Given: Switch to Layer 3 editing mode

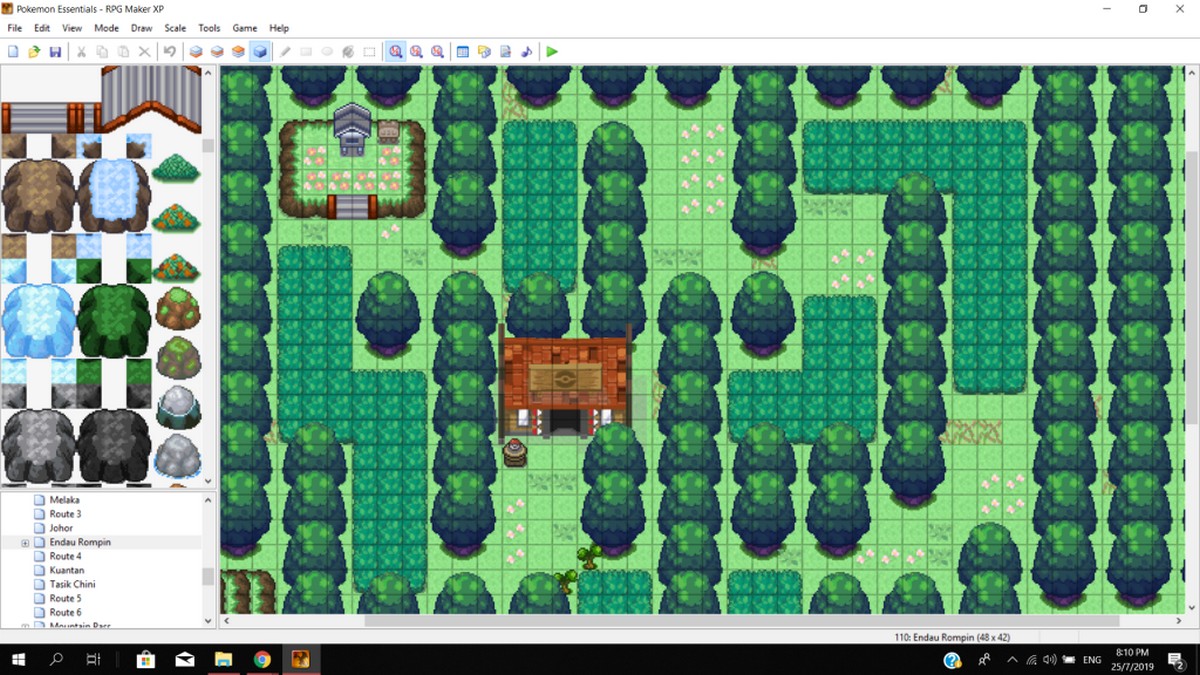Looking at the screenshot, I should 238,51.
